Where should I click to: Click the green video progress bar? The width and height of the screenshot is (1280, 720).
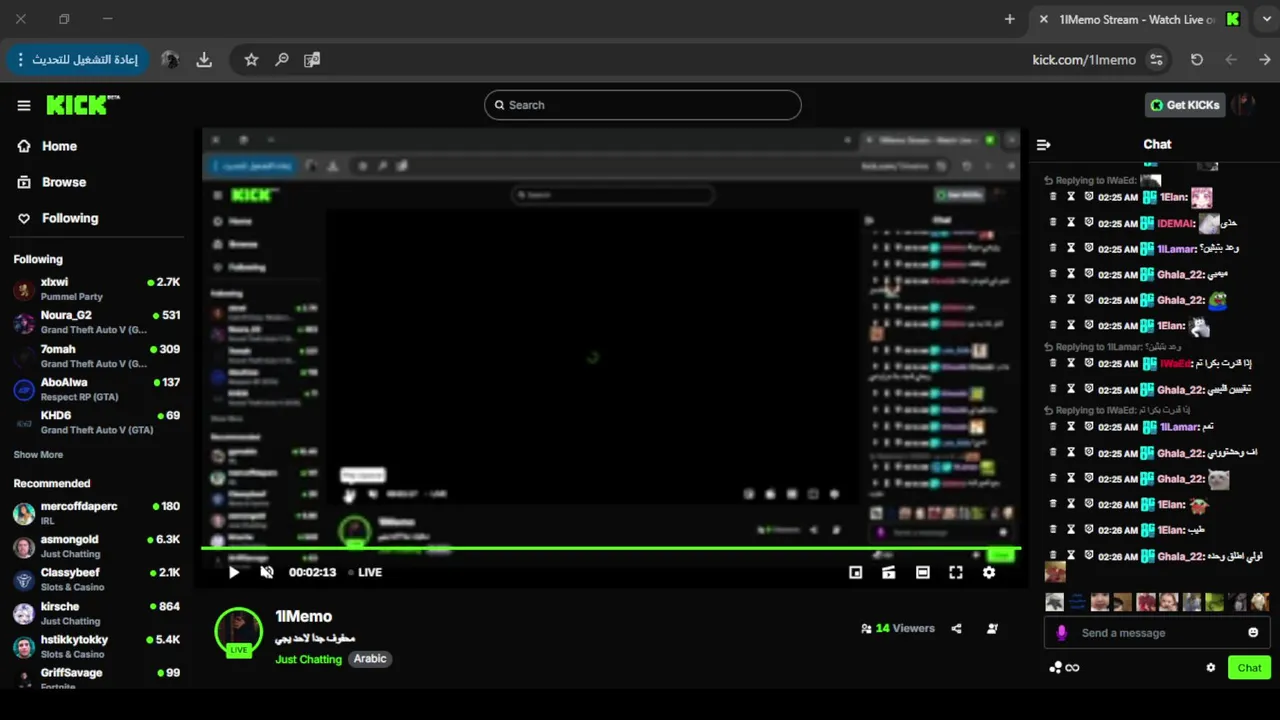tap(611, 549)
